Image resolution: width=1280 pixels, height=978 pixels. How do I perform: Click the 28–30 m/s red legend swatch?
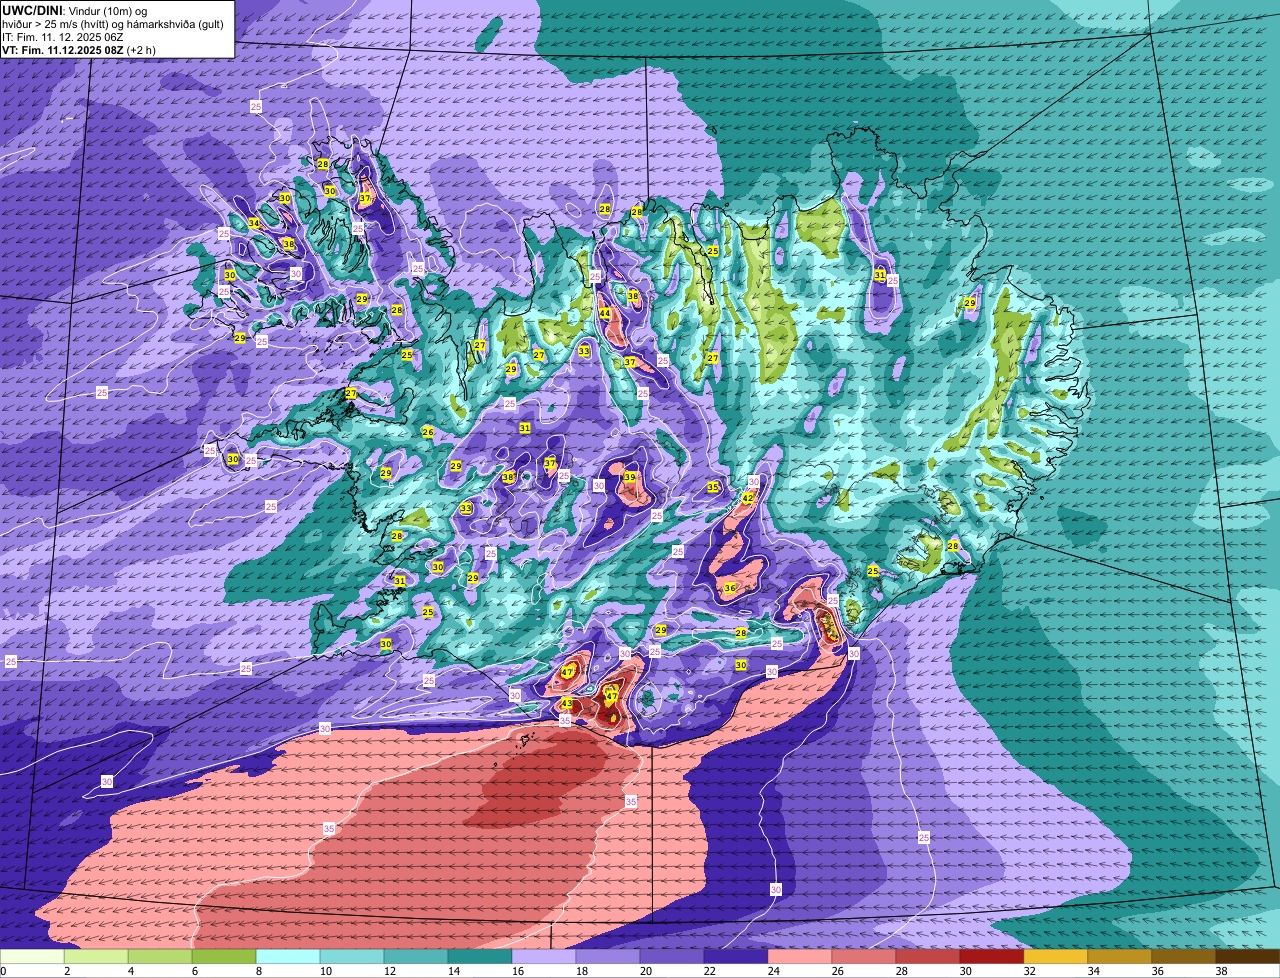pos(928,957)
